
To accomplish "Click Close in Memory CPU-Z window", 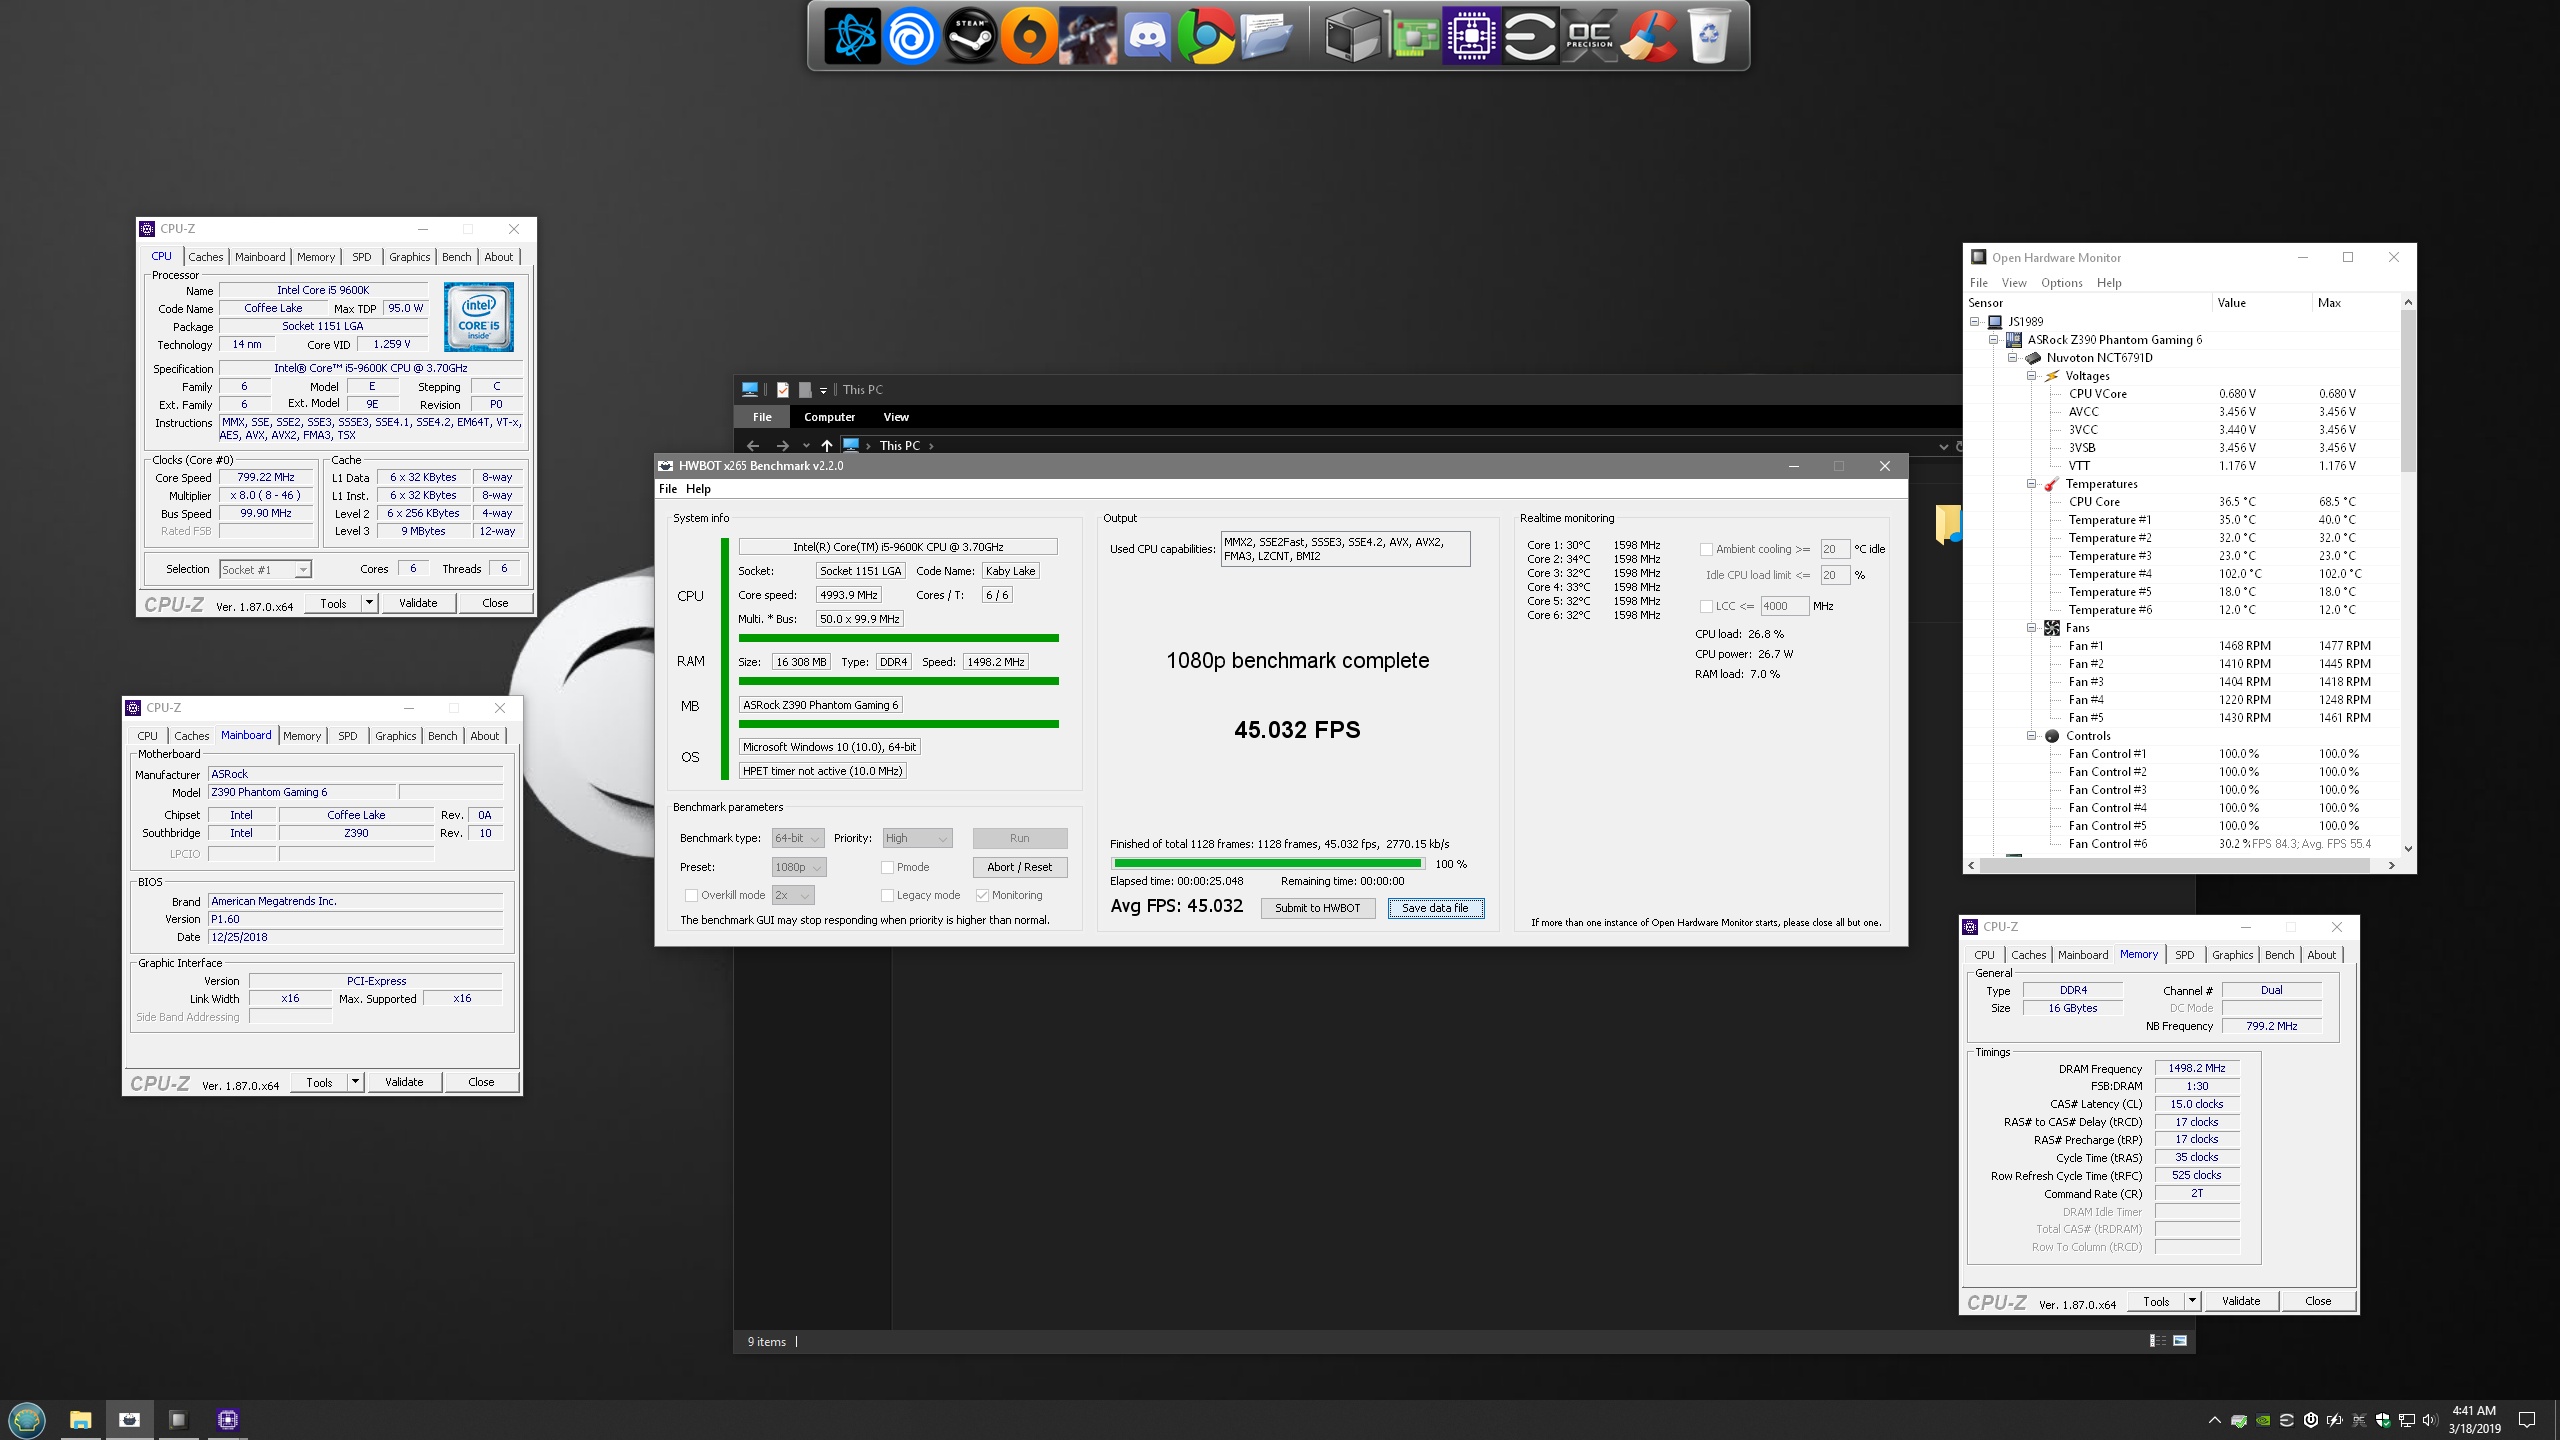I will coord(2318,1301).
